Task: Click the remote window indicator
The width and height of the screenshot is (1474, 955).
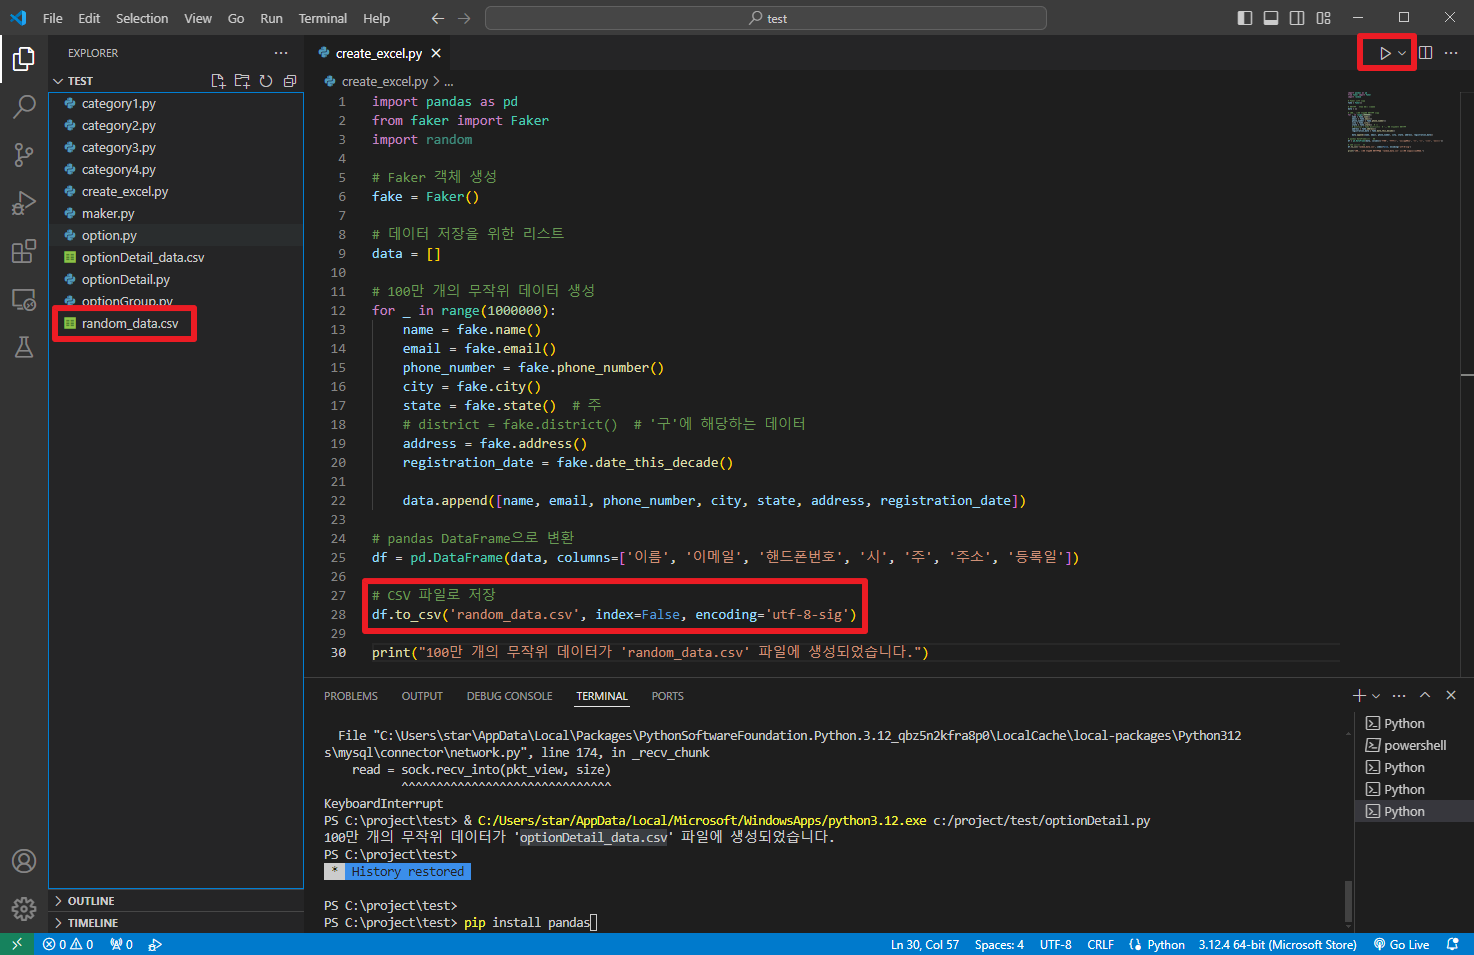Action: pyautogui.click(x=16, y=944)
